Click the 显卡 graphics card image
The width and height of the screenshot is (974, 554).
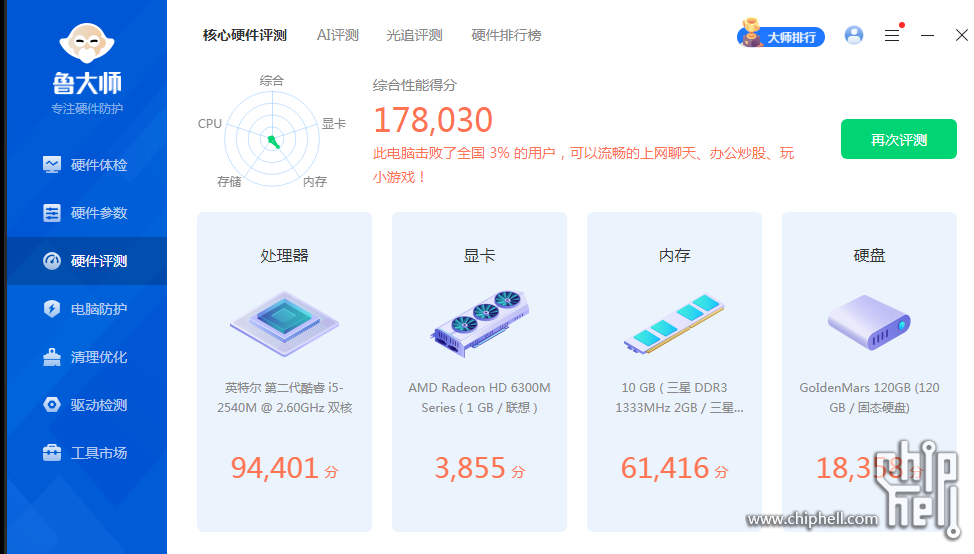click(479, 322)
